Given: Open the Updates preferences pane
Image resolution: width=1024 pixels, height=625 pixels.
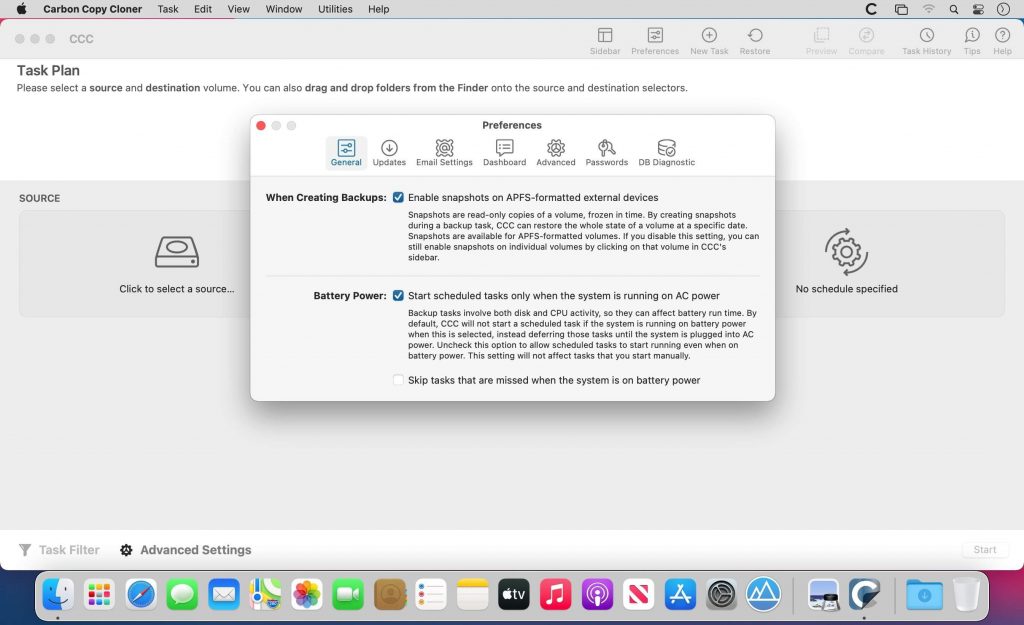Looking at the screenshot, I should (389, 150).
